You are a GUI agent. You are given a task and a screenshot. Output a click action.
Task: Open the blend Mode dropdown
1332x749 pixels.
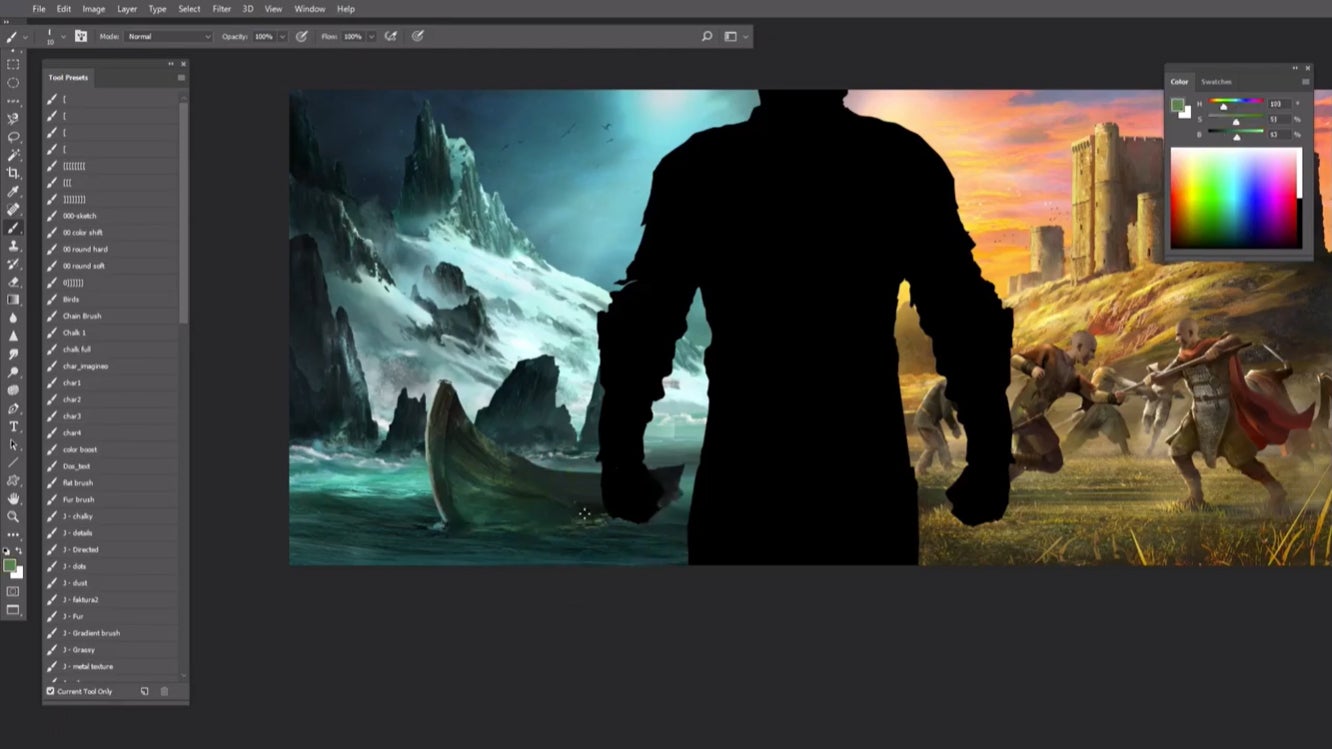pyautogui.click(x=168, y=36)
